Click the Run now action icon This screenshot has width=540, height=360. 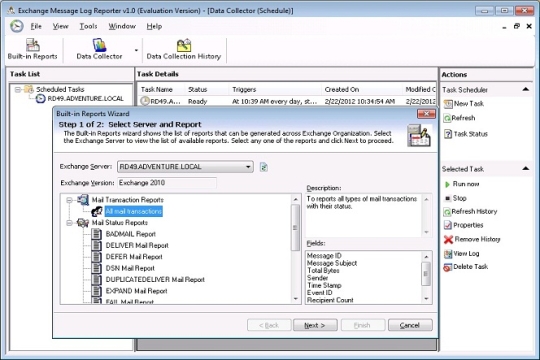pos(447,184)
